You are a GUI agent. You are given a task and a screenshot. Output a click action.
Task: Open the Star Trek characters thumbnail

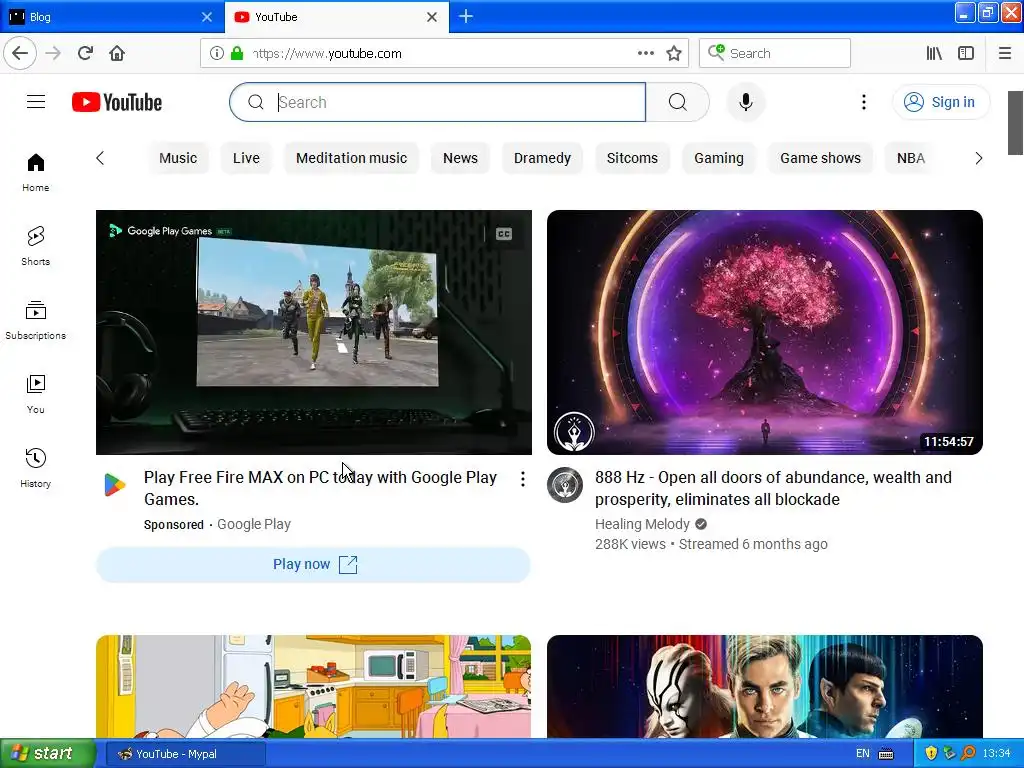point(765,686)
